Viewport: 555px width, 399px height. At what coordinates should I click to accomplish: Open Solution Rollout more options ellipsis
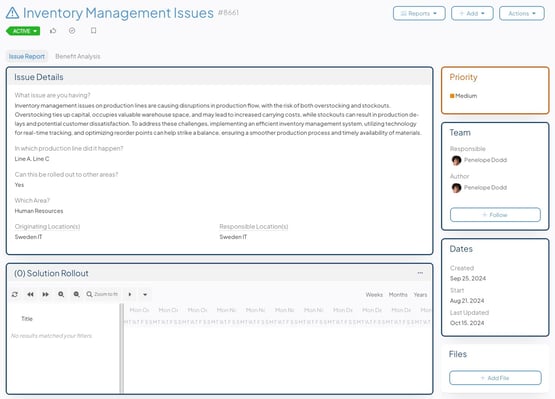420,273
